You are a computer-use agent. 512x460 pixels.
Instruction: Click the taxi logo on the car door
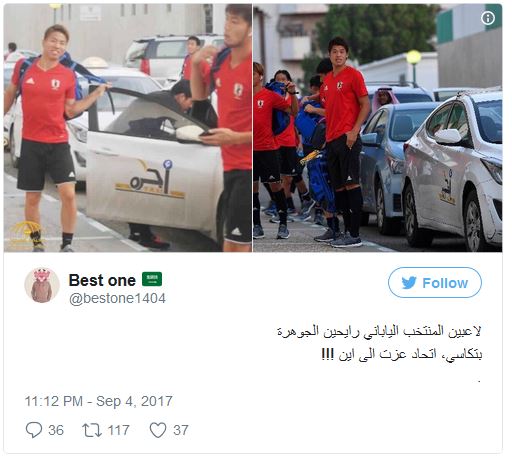(x=150, y=179)
